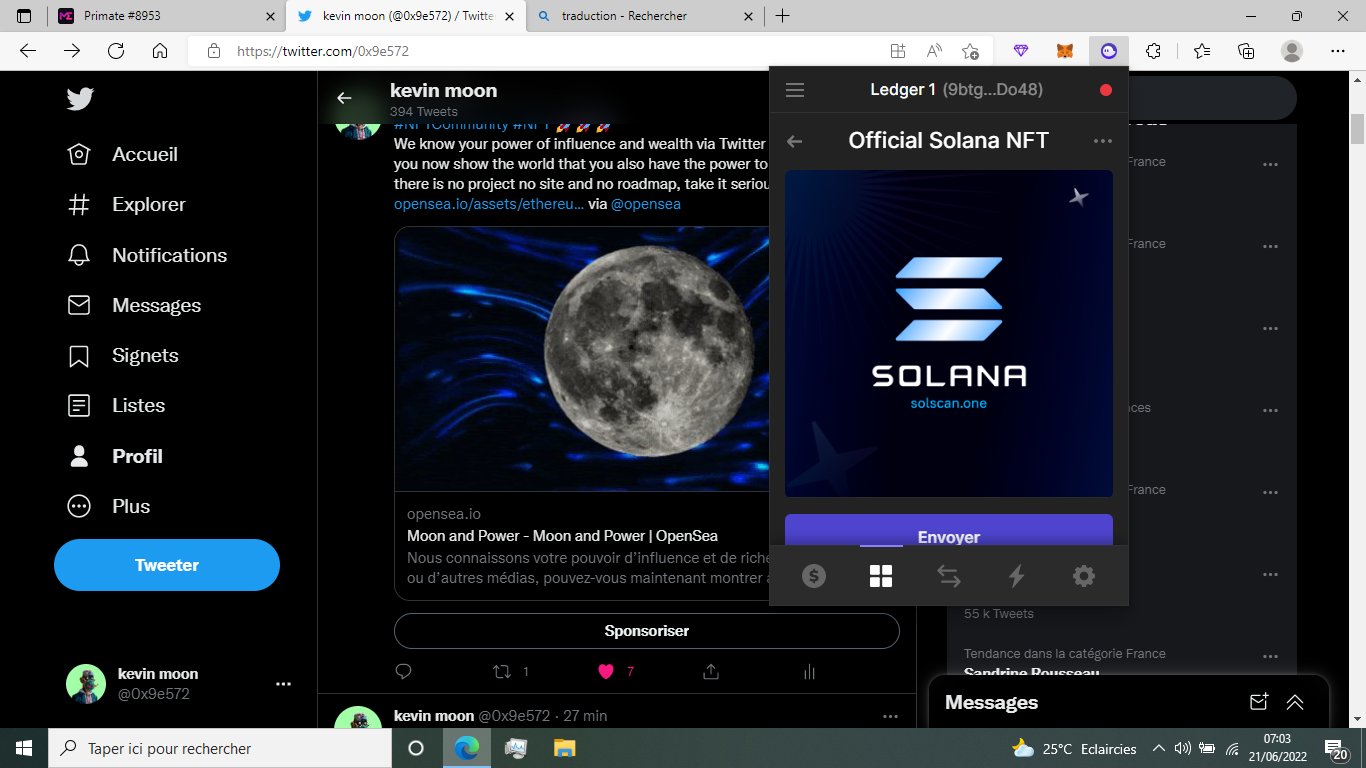Screen dimensions: 1366x768
Task: Open Edge settings and more menu
Action: point(1339,50)
